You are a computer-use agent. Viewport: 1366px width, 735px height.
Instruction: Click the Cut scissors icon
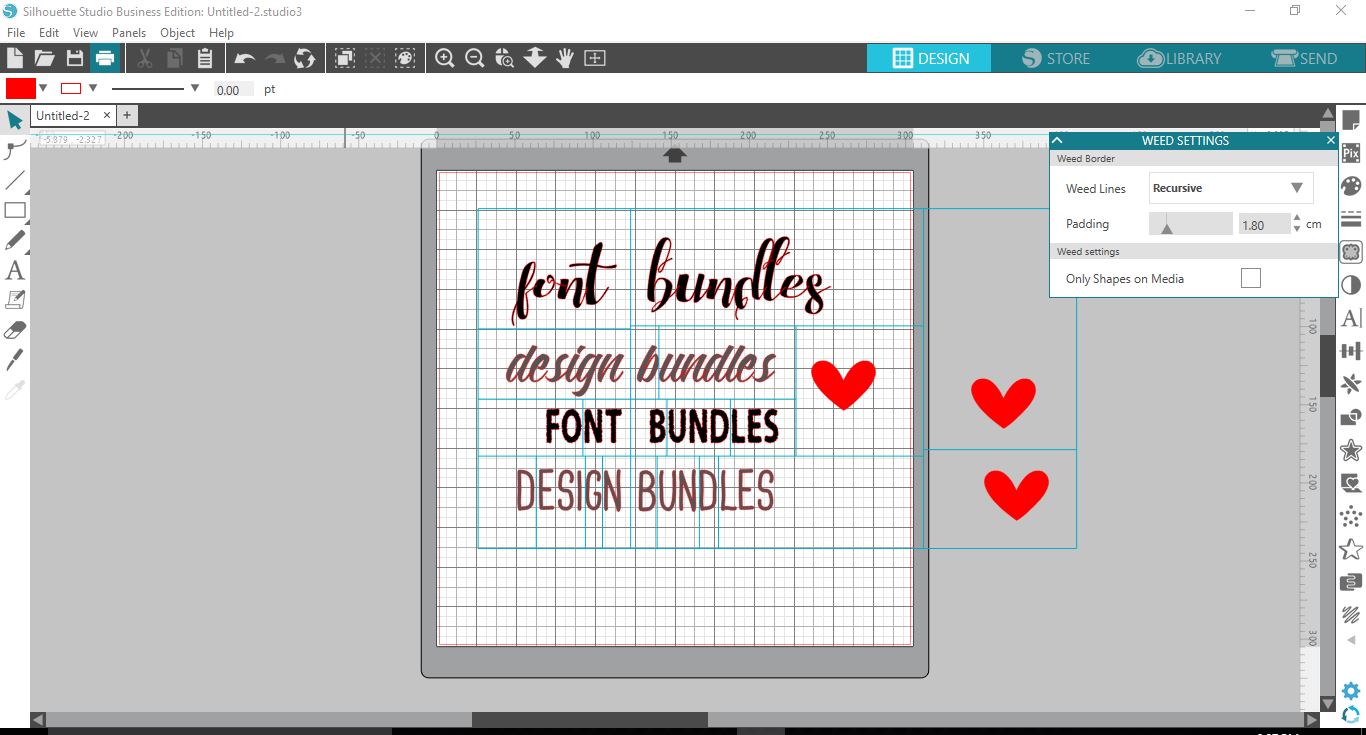tap(144, 58)
